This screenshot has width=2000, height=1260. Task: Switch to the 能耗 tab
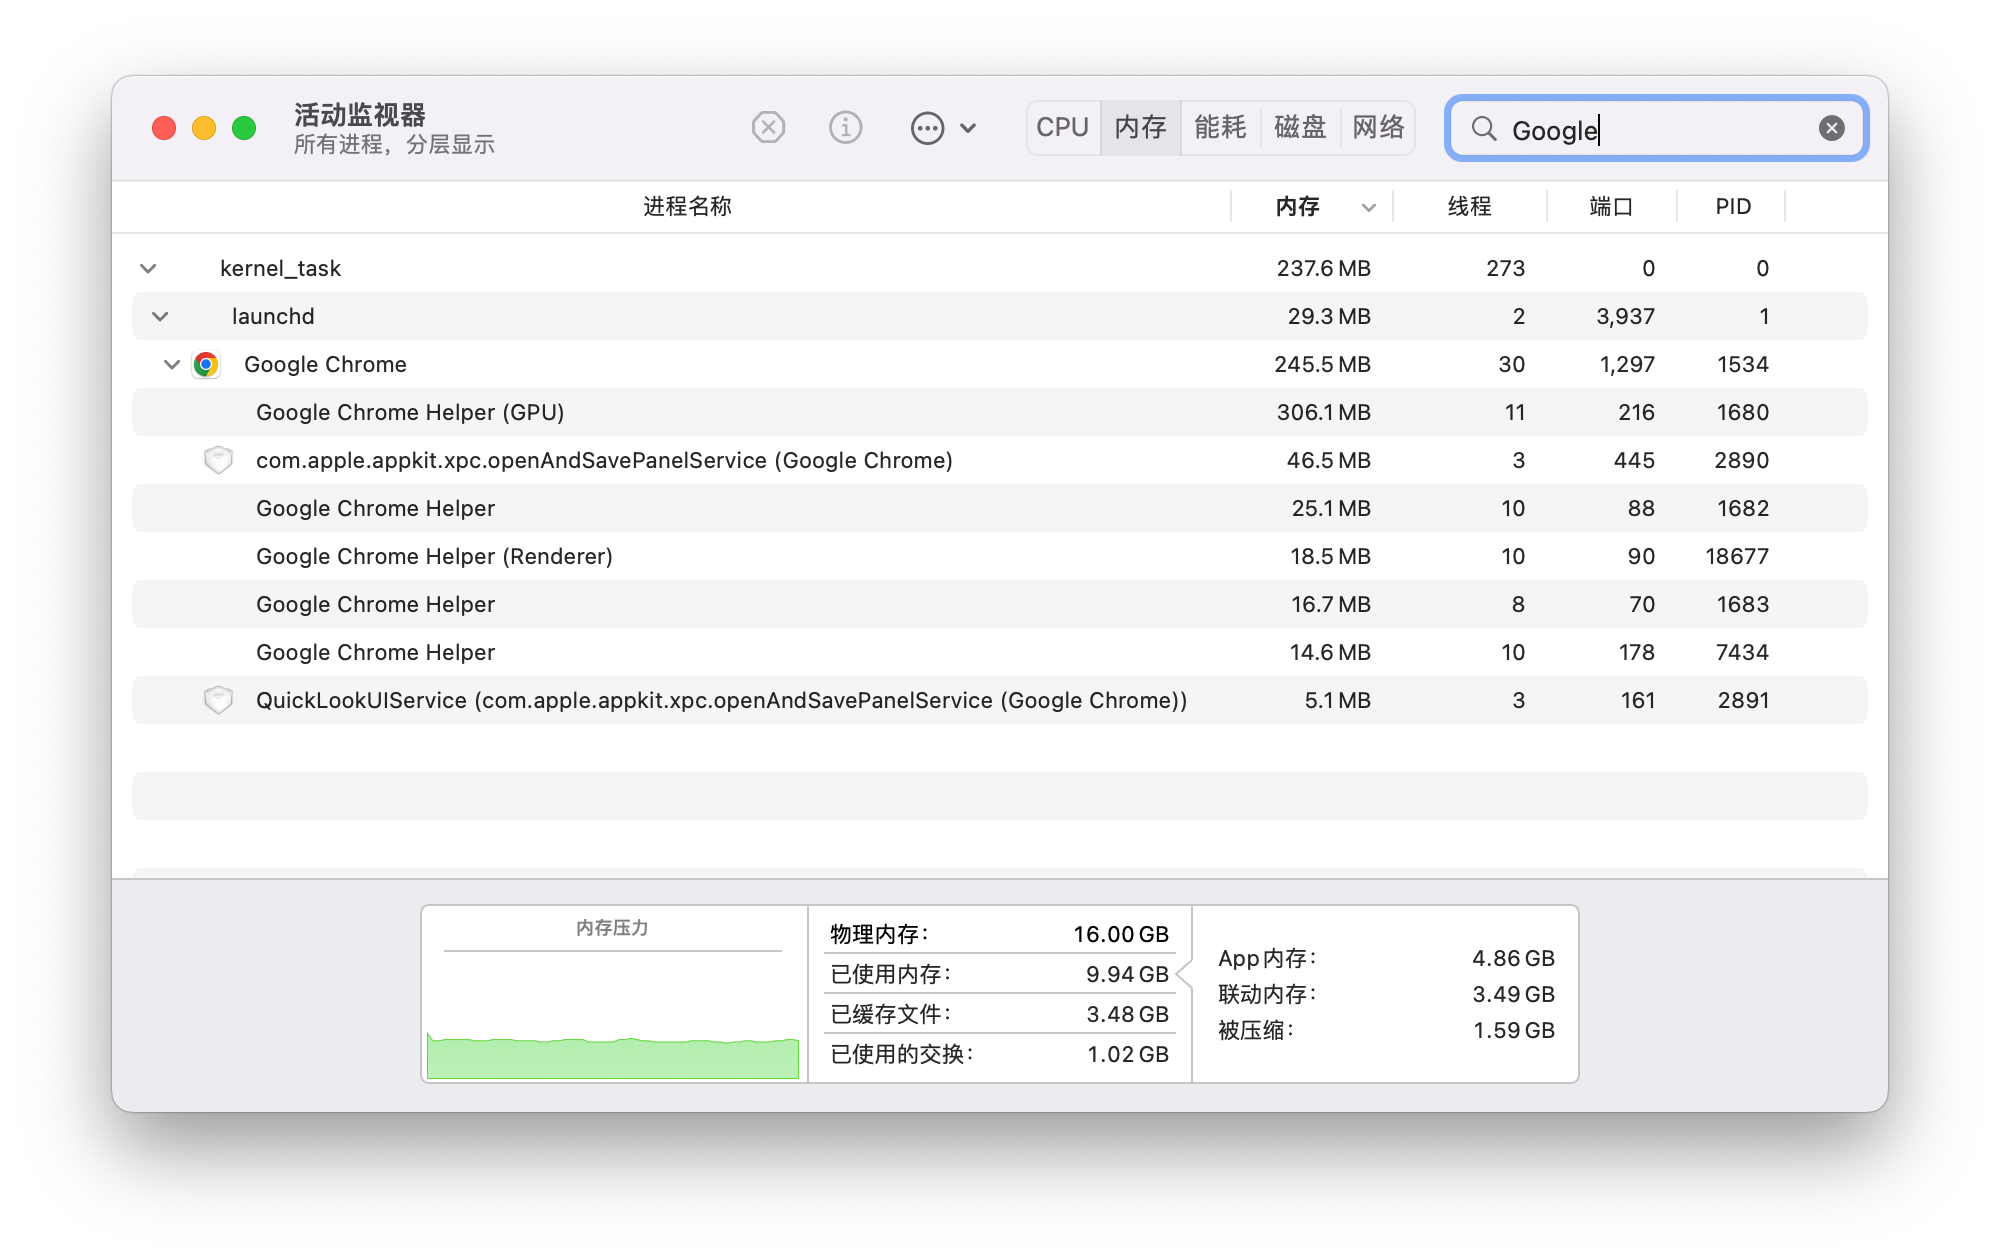click(x=1220, y=128)
